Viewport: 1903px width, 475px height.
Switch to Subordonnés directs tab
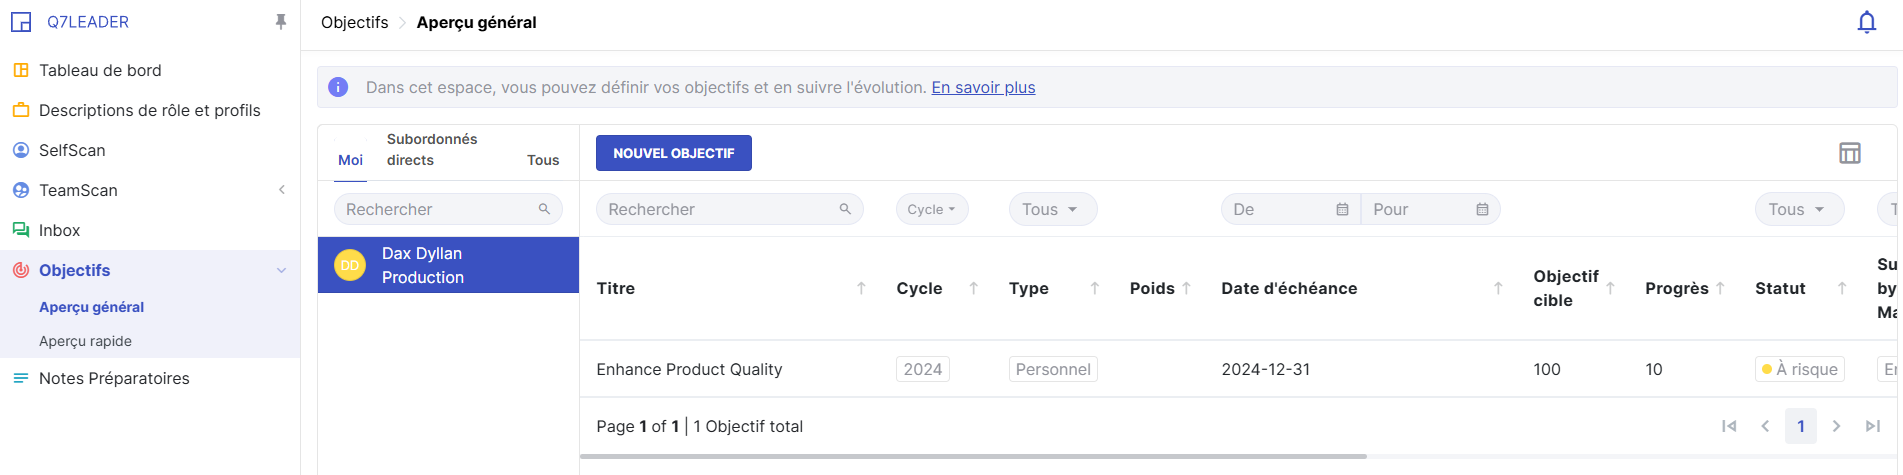pyautogui.click(x=431, y=150)
